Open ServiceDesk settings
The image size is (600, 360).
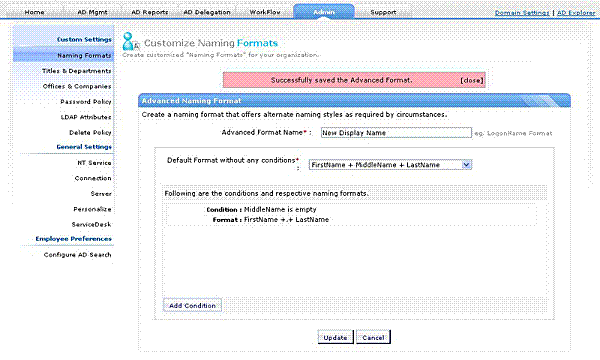(91, 224)
